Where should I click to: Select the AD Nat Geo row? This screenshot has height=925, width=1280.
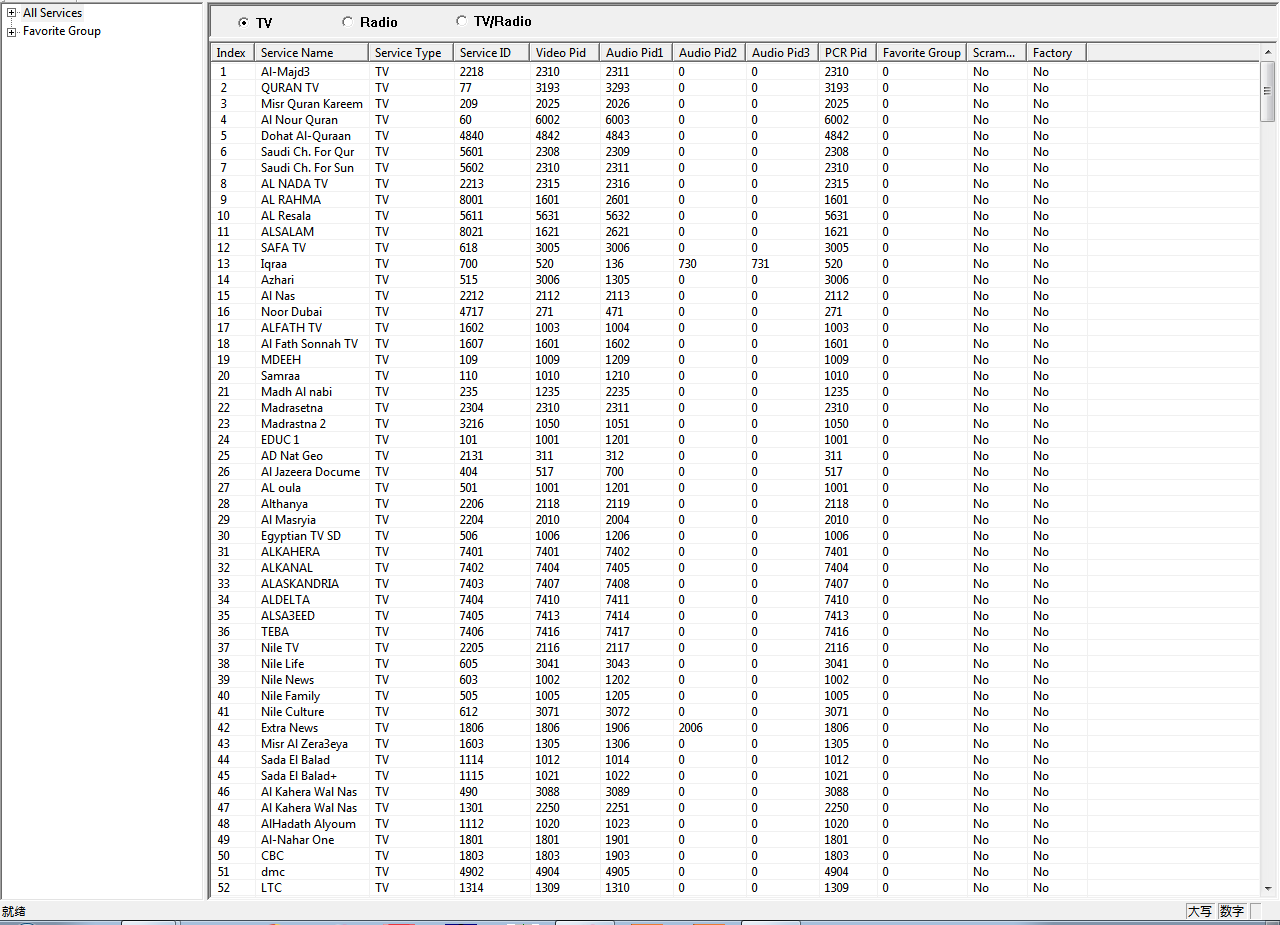coord(649,456)
